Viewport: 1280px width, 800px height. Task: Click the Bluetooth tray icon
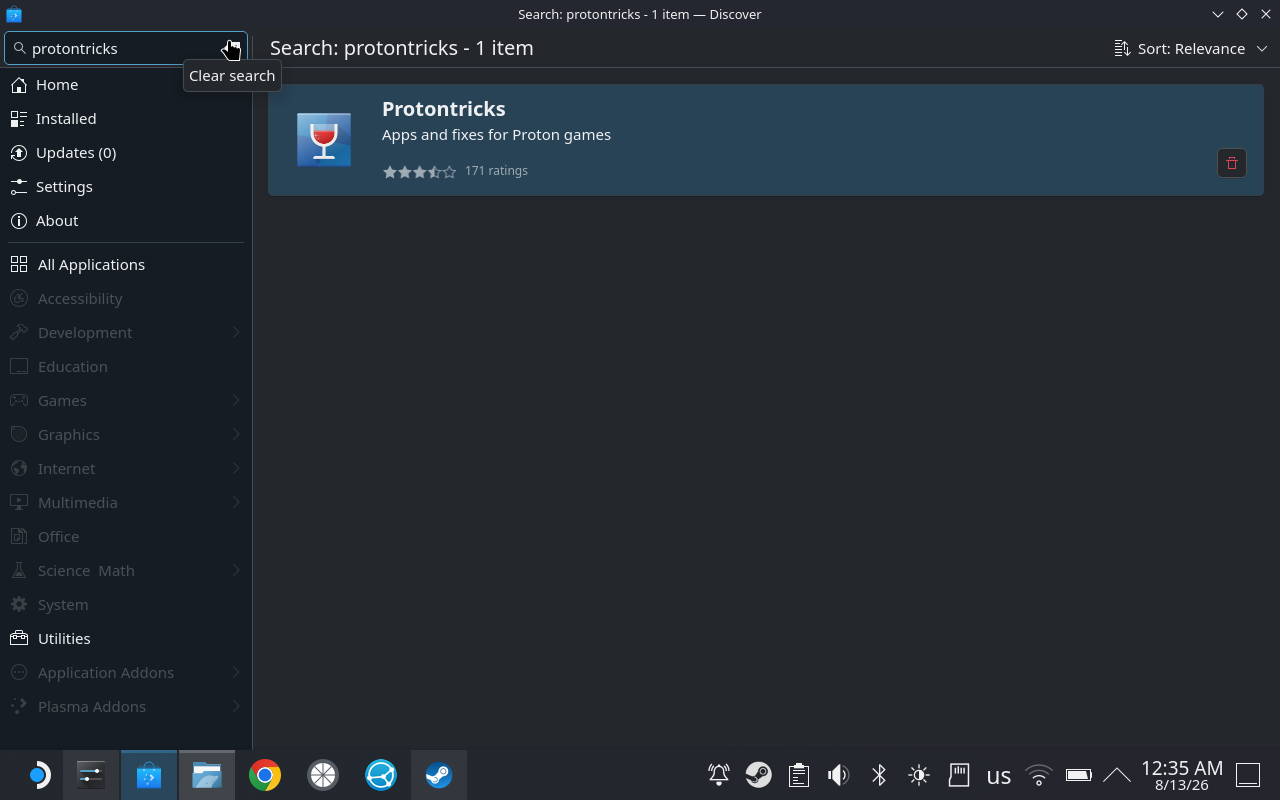pos(879,775)
